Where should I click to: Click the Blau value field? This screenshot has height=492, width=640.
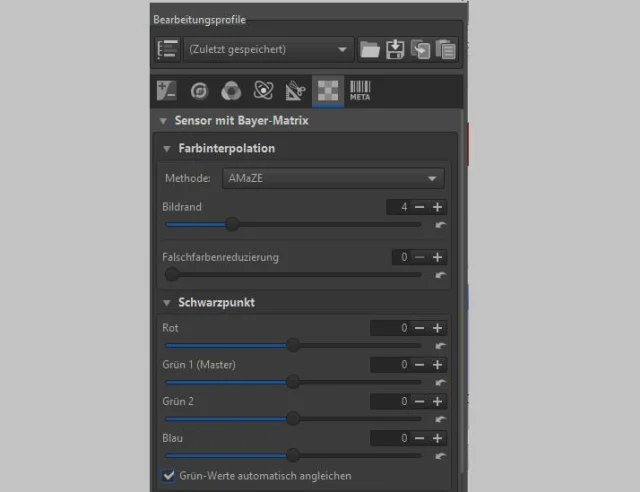coord(390,438)
